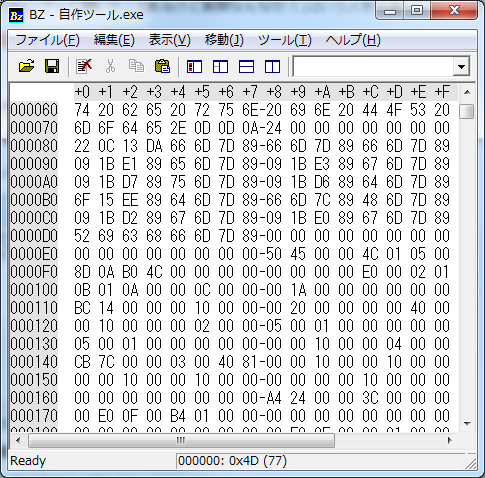The image size is (485, 478).
Task: Click the Cut scissors icon
Action: (x=110, y=66)
